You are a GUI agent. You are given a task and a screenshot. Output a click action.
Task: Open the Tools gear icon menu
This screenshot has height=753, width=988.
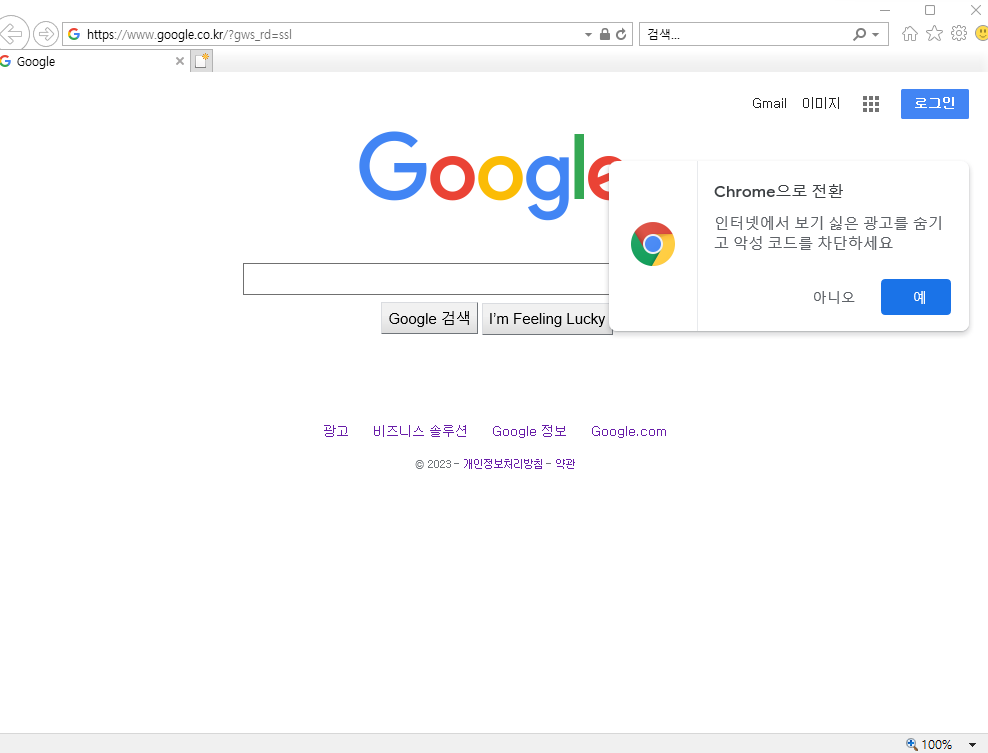click(959, 33)
